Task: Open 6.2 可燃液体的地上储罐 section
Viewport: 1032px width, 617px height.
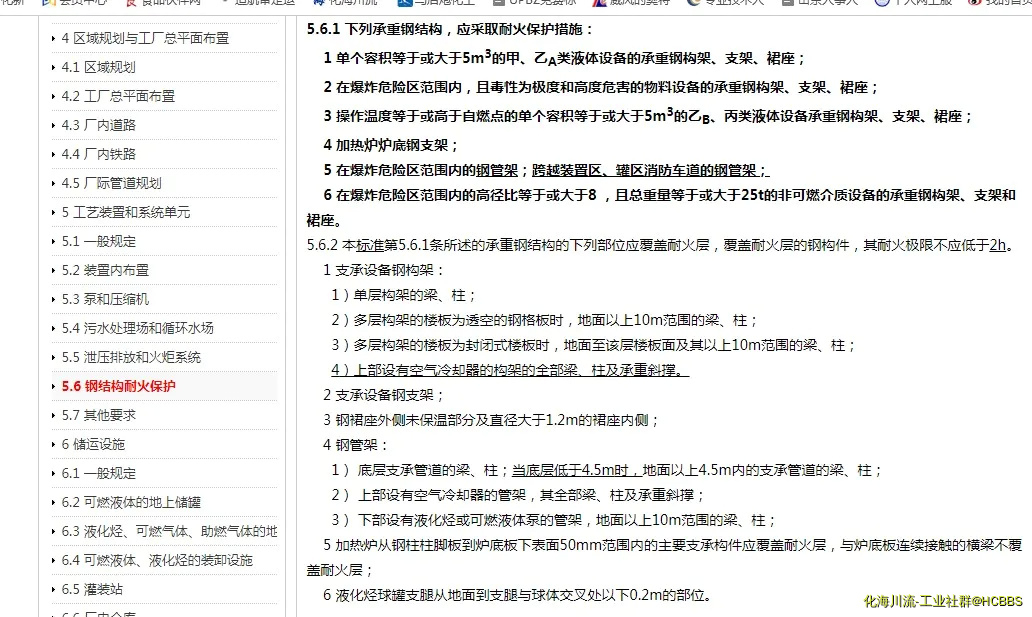Action: [131, 502]
